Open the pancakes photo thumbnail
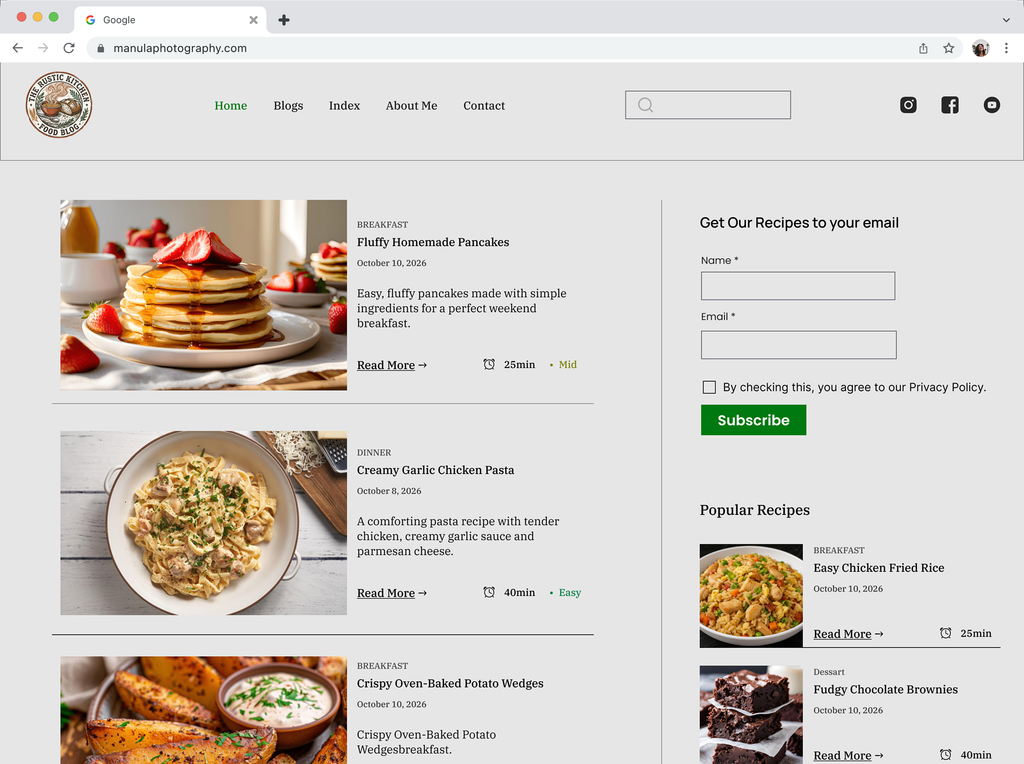 (x=204, y=295)
